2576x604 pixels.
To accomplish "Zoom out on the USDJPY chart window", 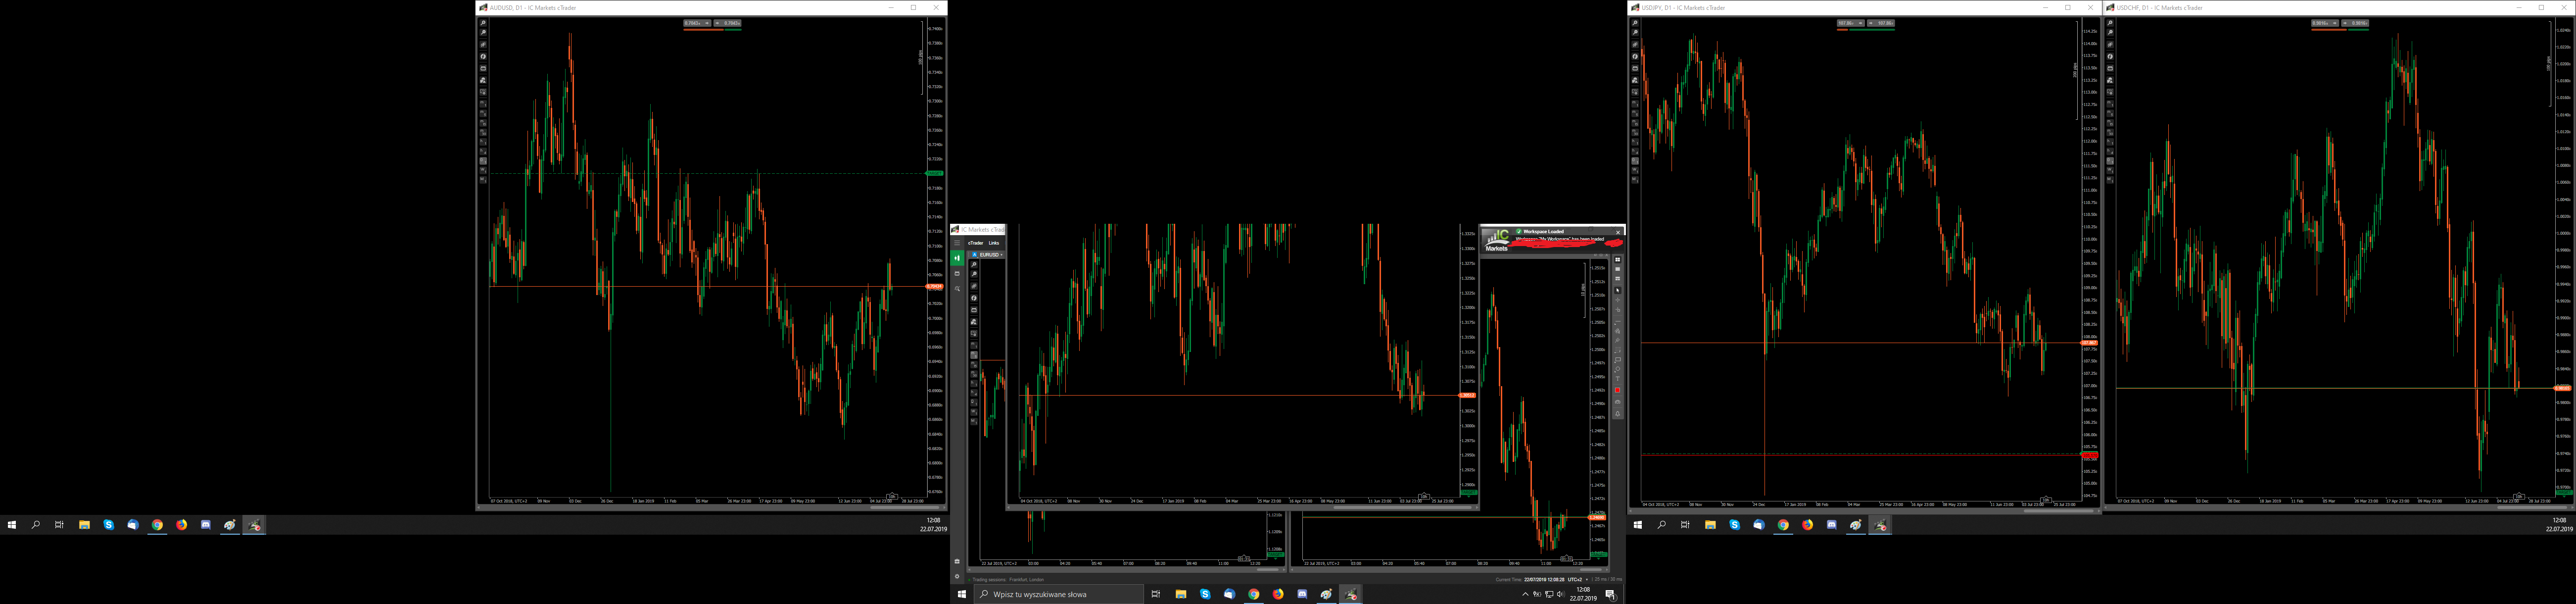I will tap(1636, 33).
